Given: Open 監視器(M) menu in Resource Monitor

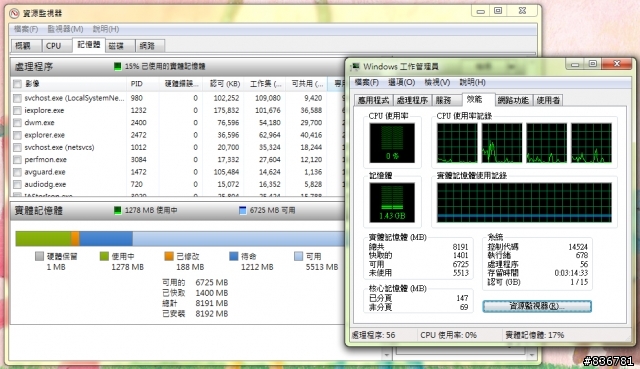Looking at the screenshot, I should click(x=65, y=29).
